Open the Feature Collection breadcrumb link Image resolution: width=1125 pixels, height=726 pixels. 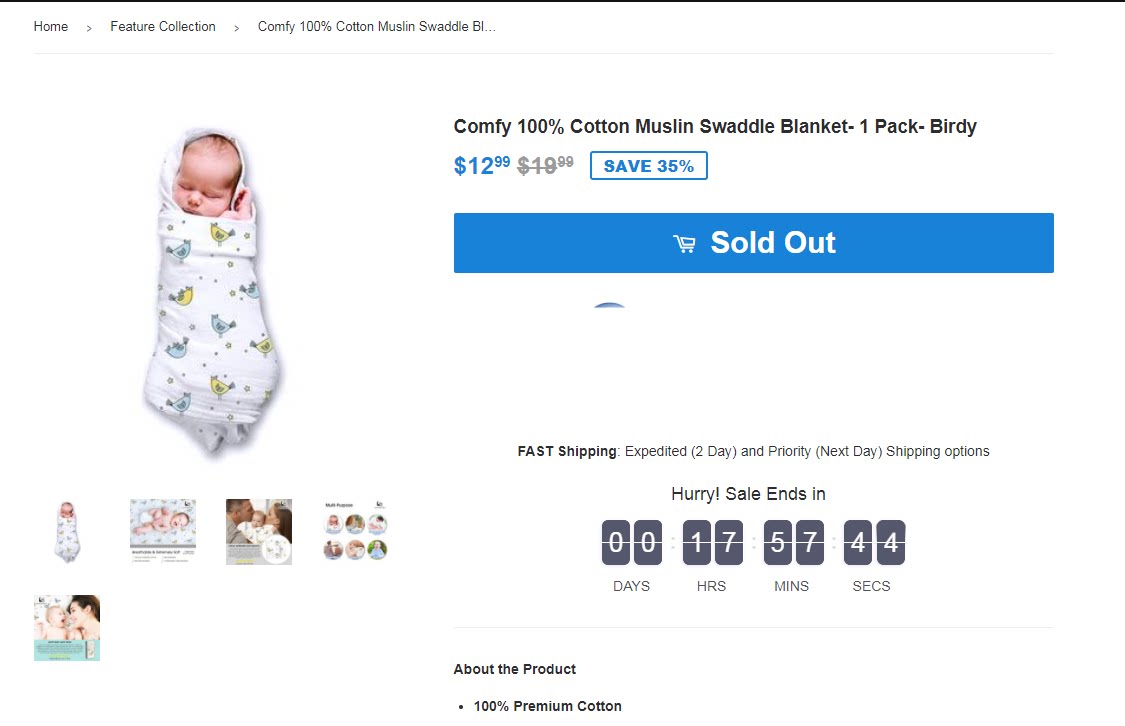pos(163,27)
